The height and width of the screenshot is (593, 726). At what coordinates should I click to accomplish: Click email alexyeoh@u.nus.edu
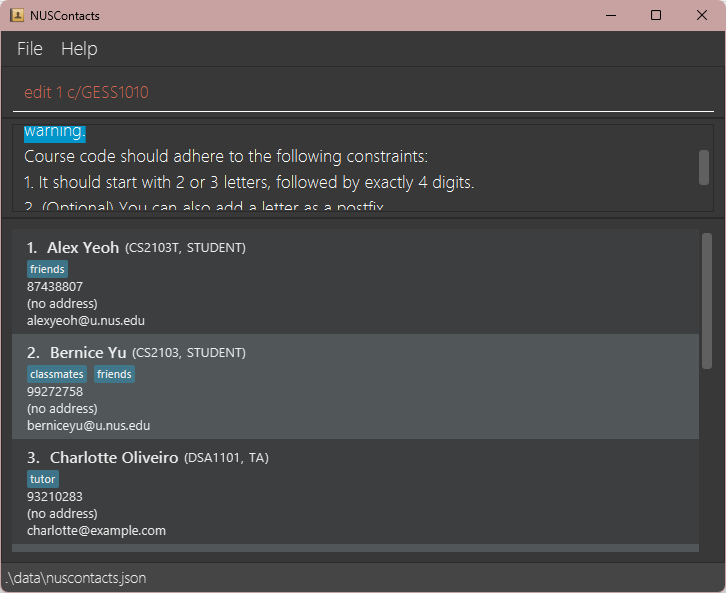point(86,321)
